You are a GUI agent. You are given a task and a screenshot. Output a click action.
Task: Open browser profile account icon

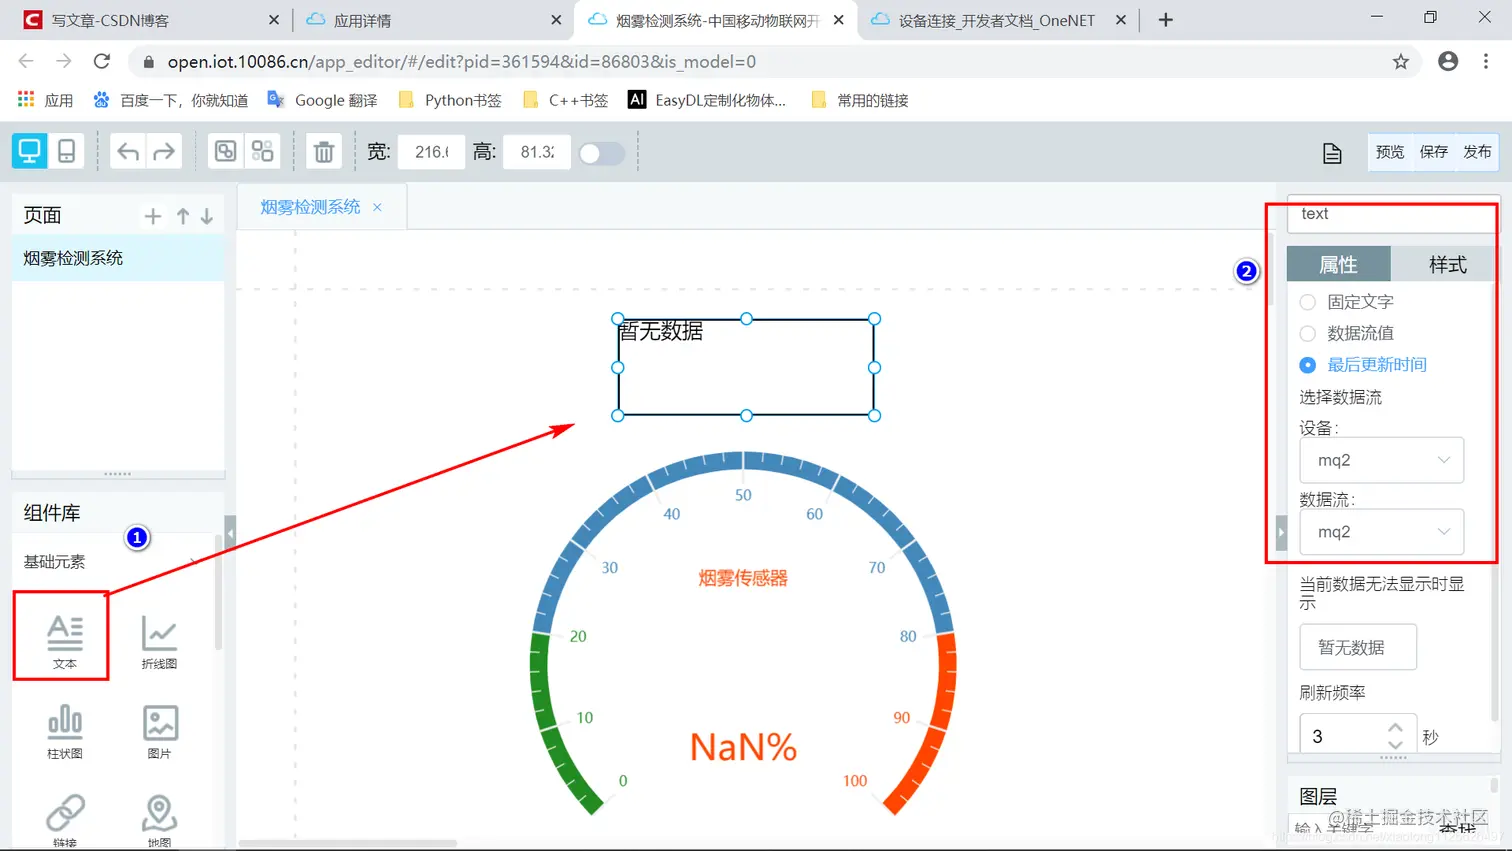(1448, 61)
